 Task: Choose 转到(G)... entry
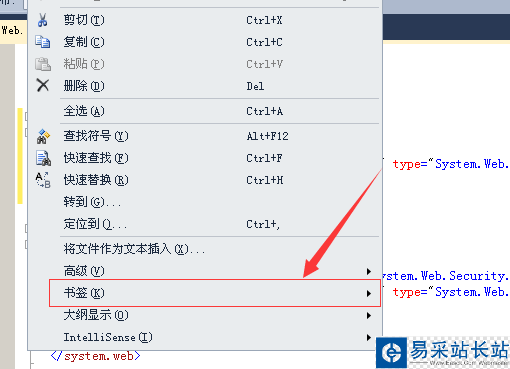[205, 202]
